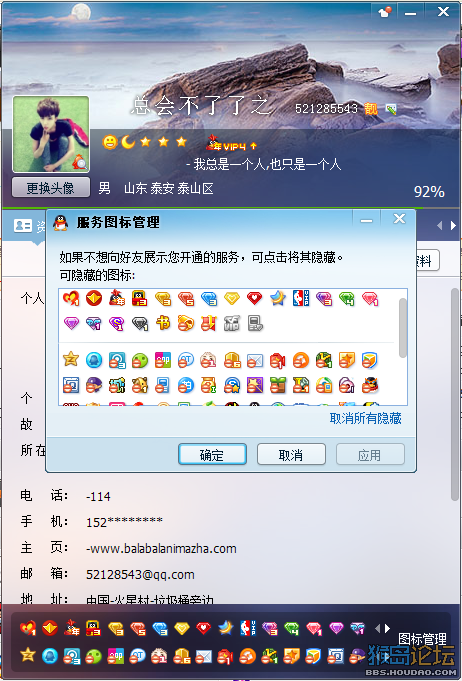Image resolution: width=462 pixels, height=681 pixels.
Task: Open 图标管理 at the bottom bar
Action: pos(422,639)
